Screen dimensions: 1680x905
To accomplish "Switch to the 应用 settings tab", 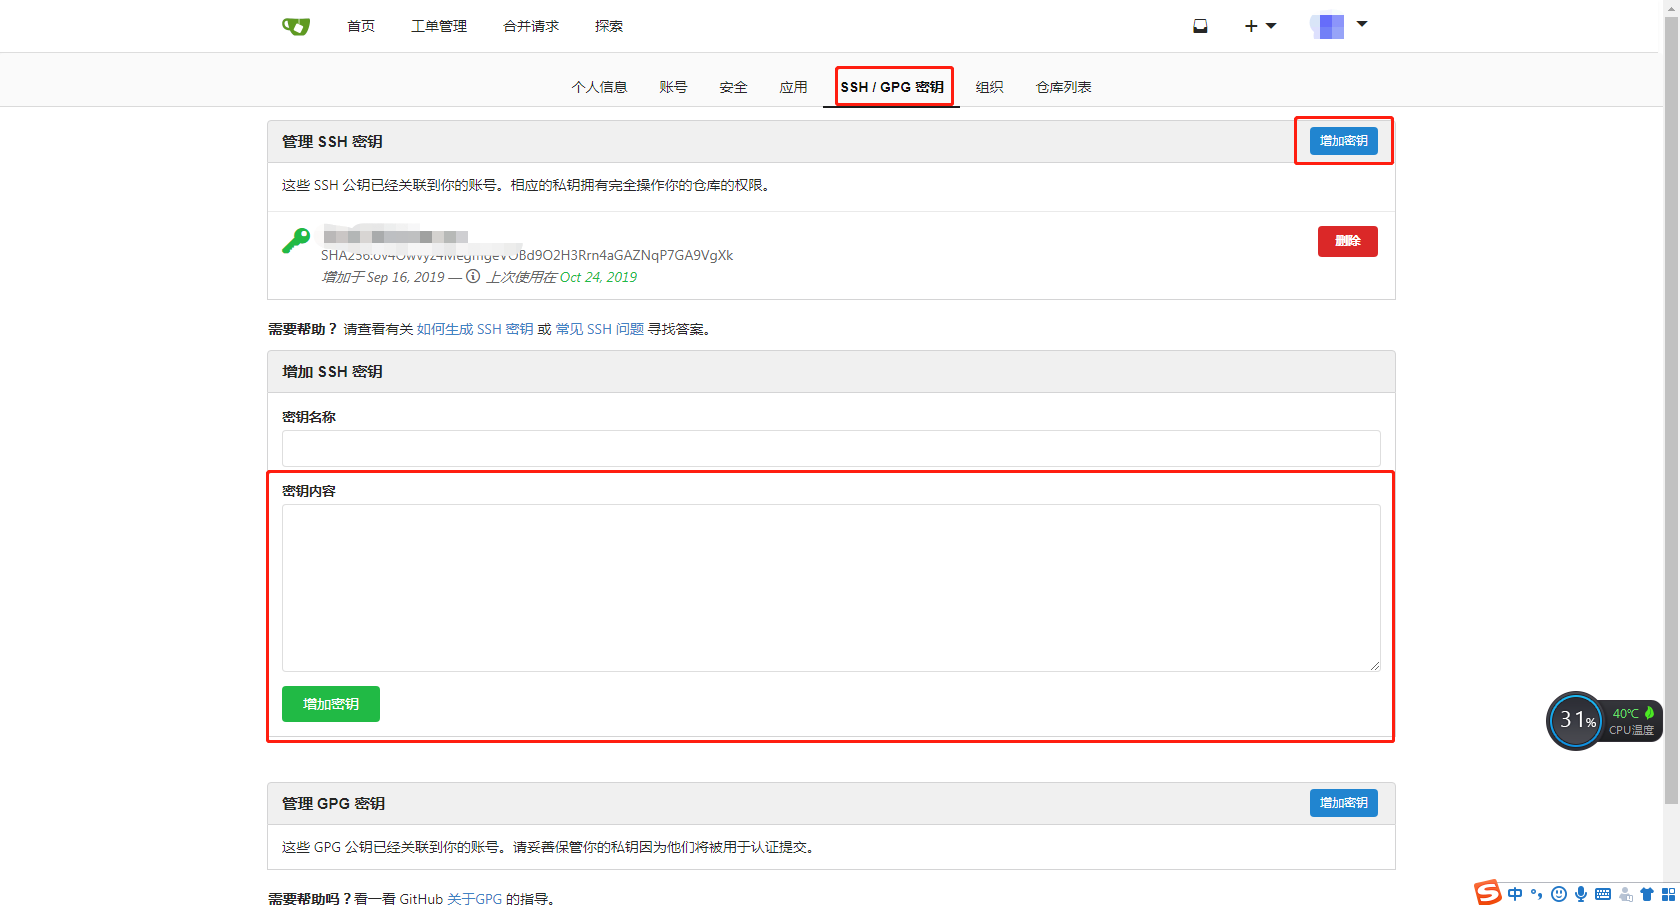I will [793, 87].
